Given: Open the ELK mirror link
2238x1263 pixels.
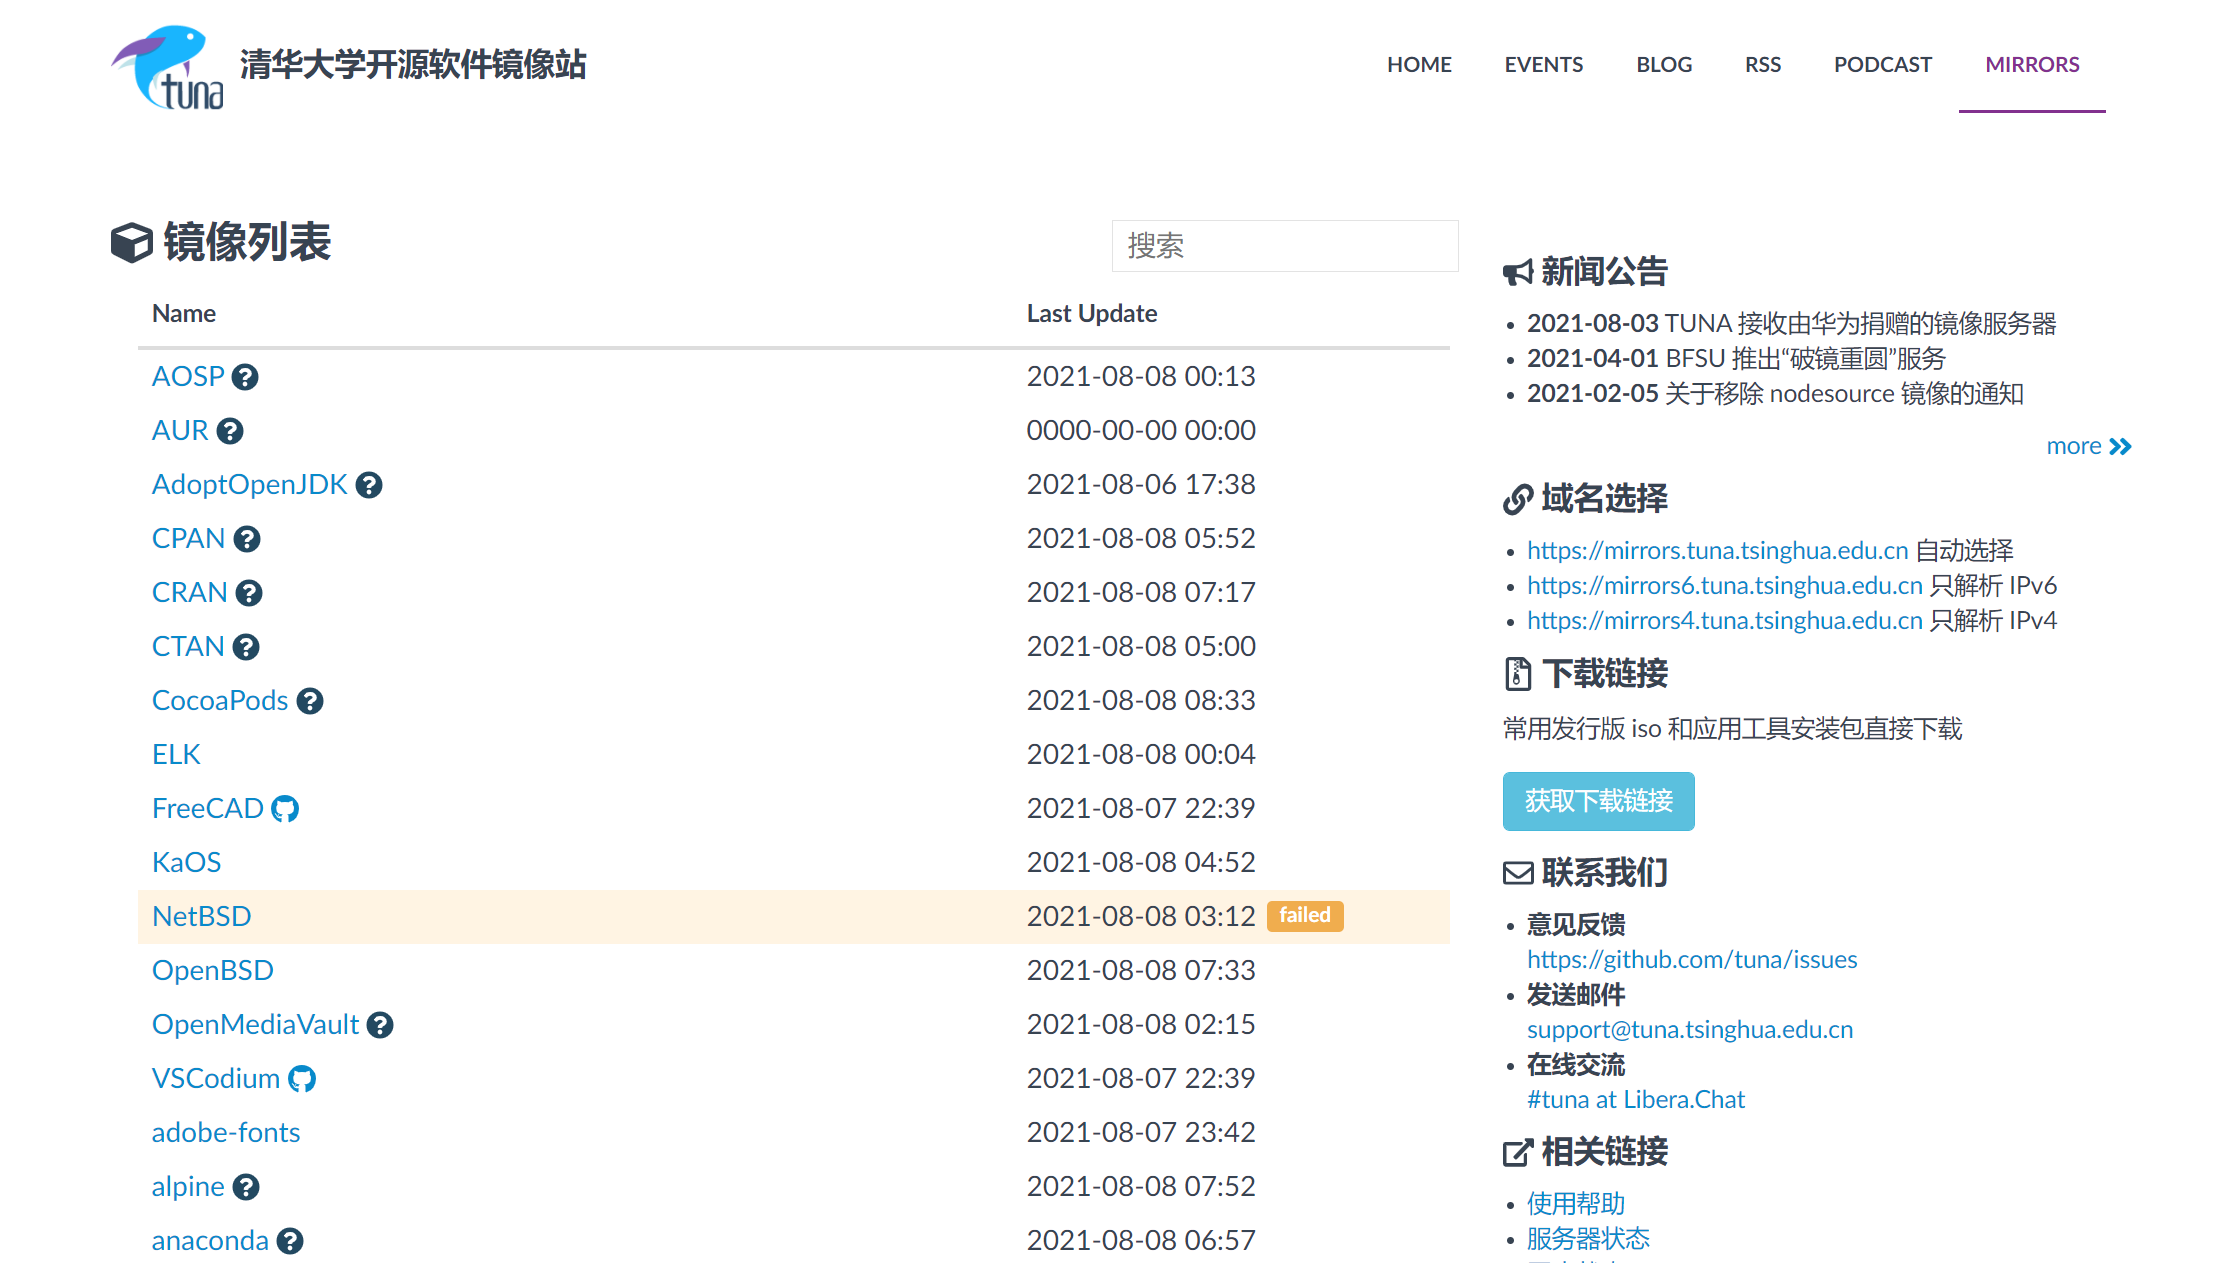Looking at the screenshot, I should pyautogui.click(x=176, y=754).
